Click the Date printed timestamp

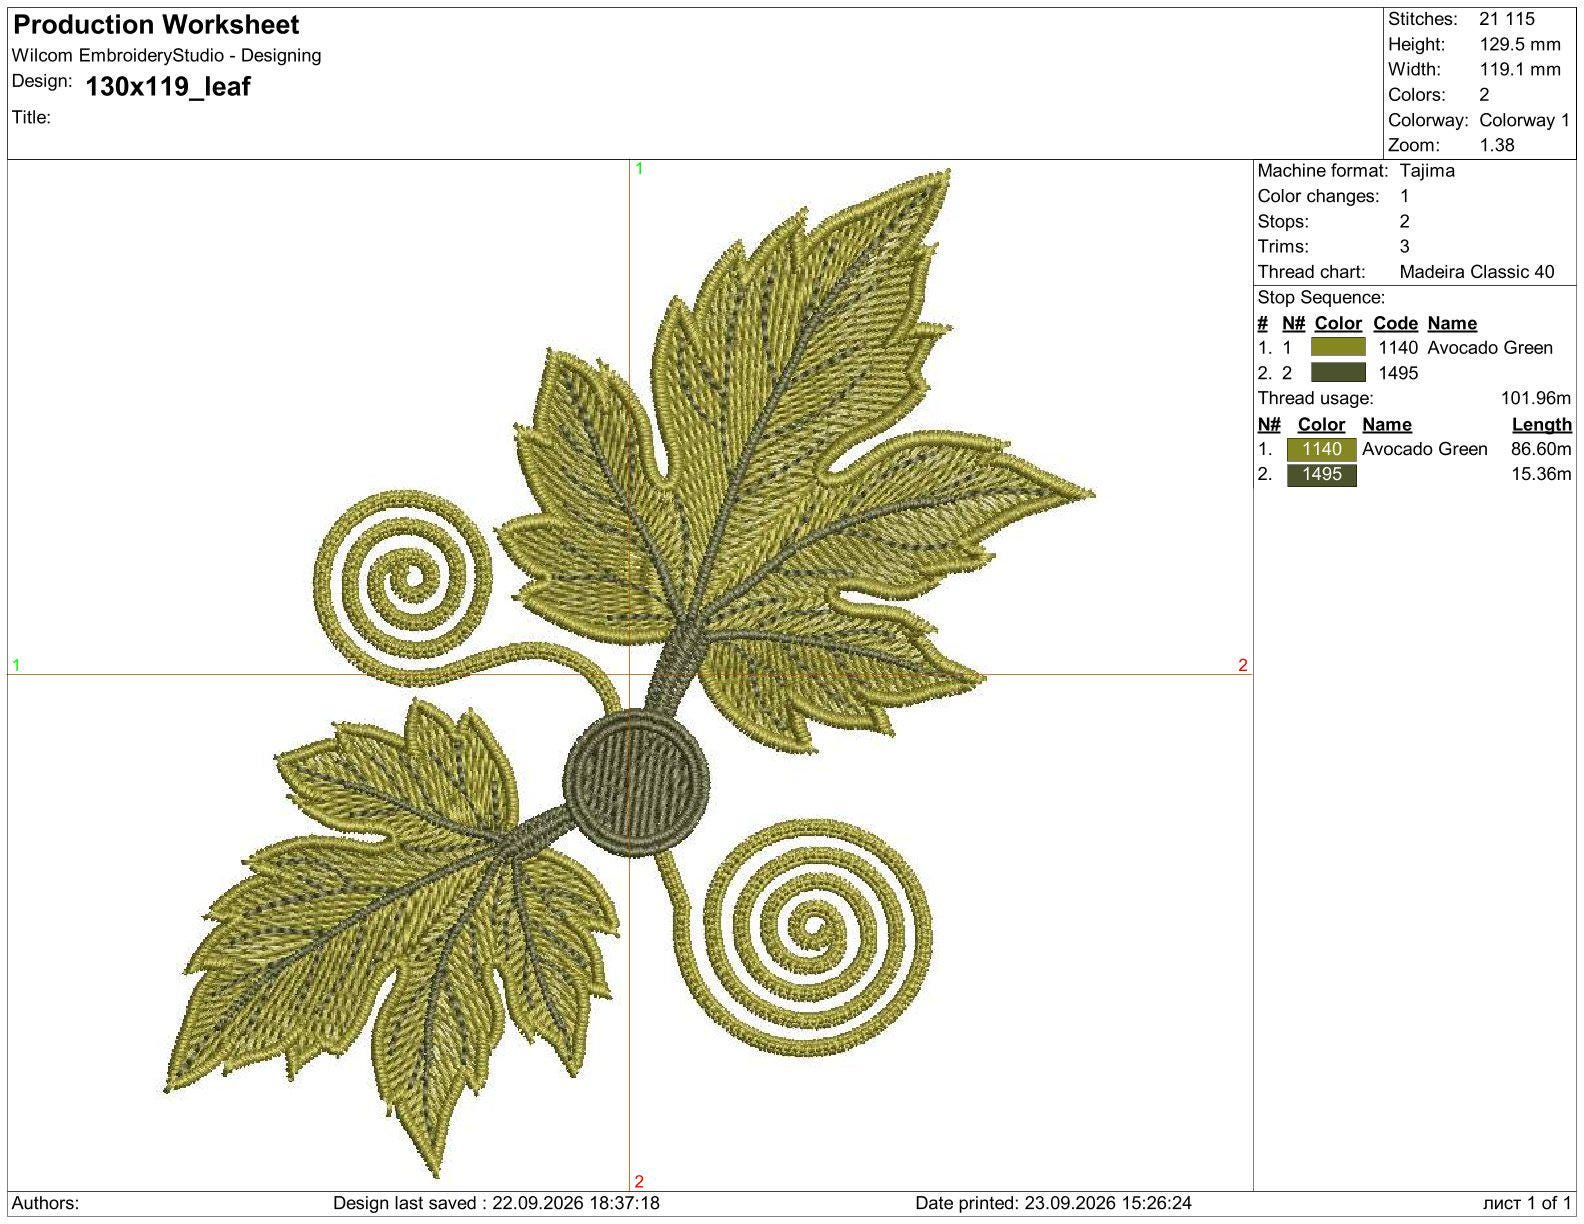(1053, 1203)
